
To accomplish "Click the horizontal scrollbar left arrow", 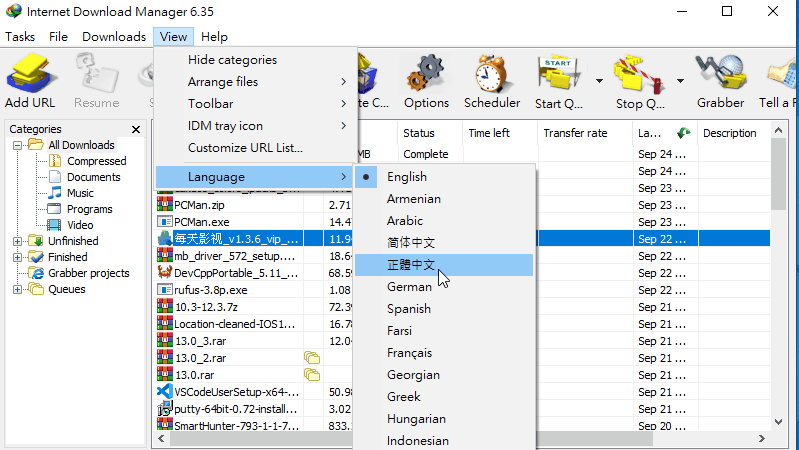I will click(162, 438).
